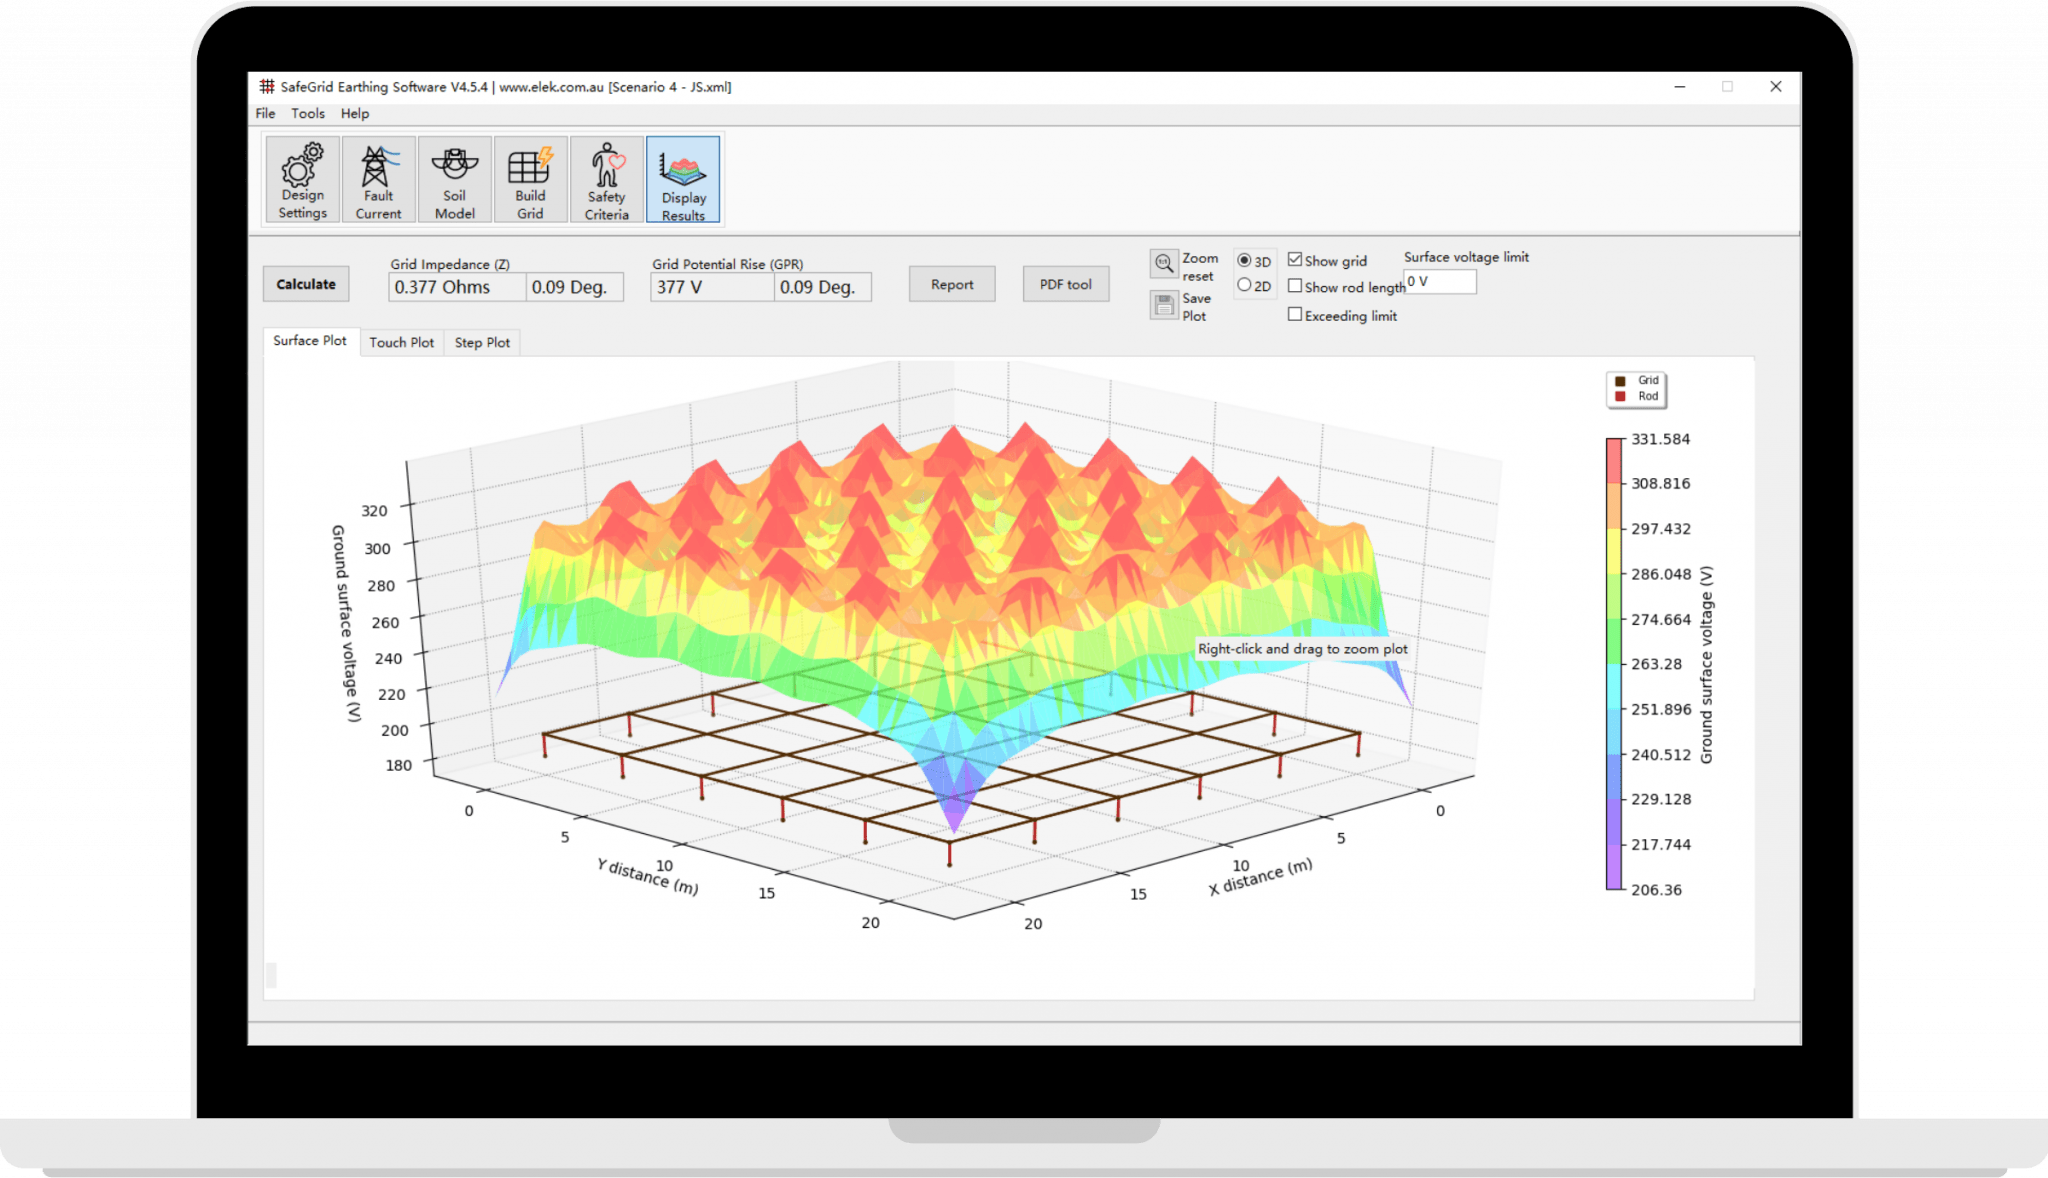This screenshot has width=2048, height=1178.
Task: Click the Calculate button
Action: tap(305, 283)
